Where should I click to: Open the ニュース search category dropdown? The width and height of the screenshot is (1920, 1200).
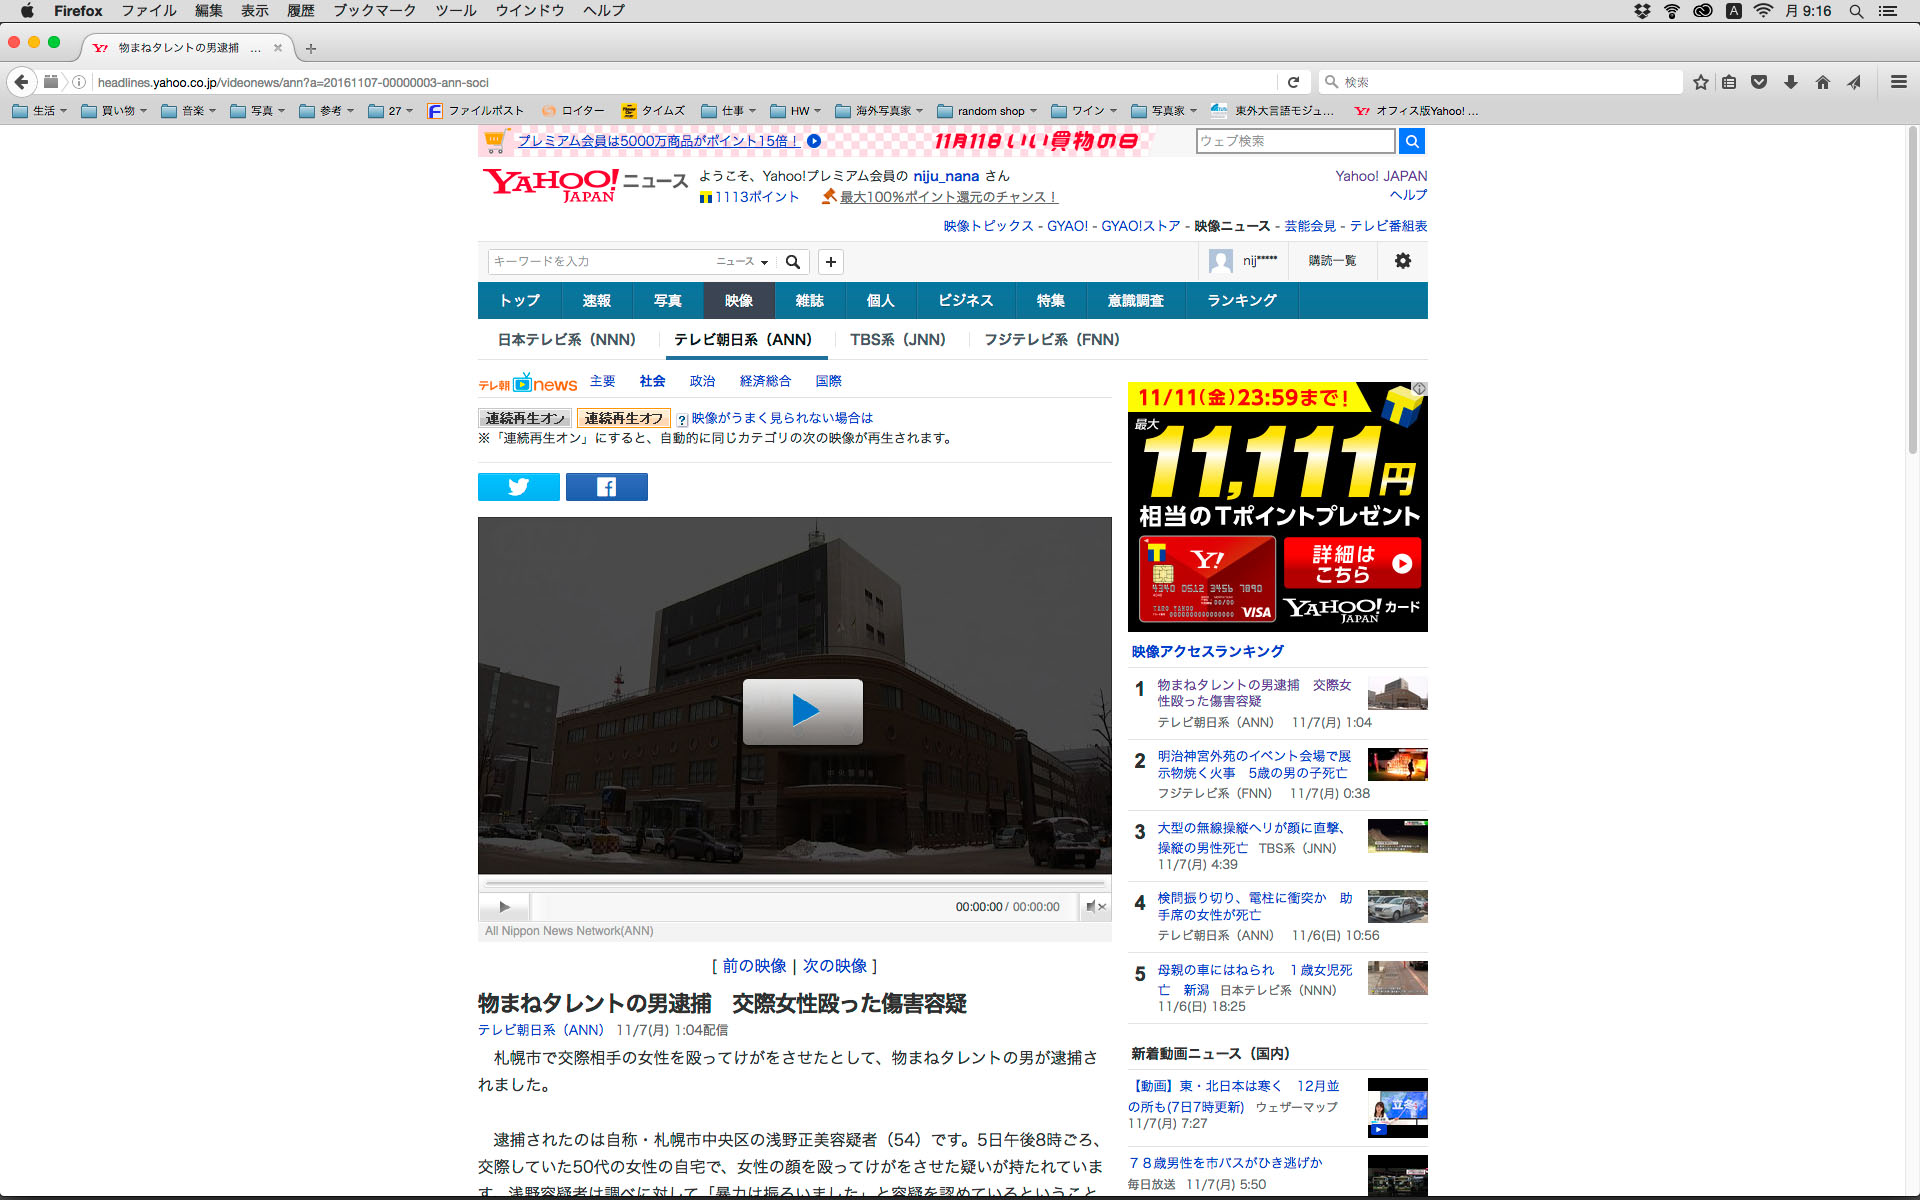[x=741, y=262]
